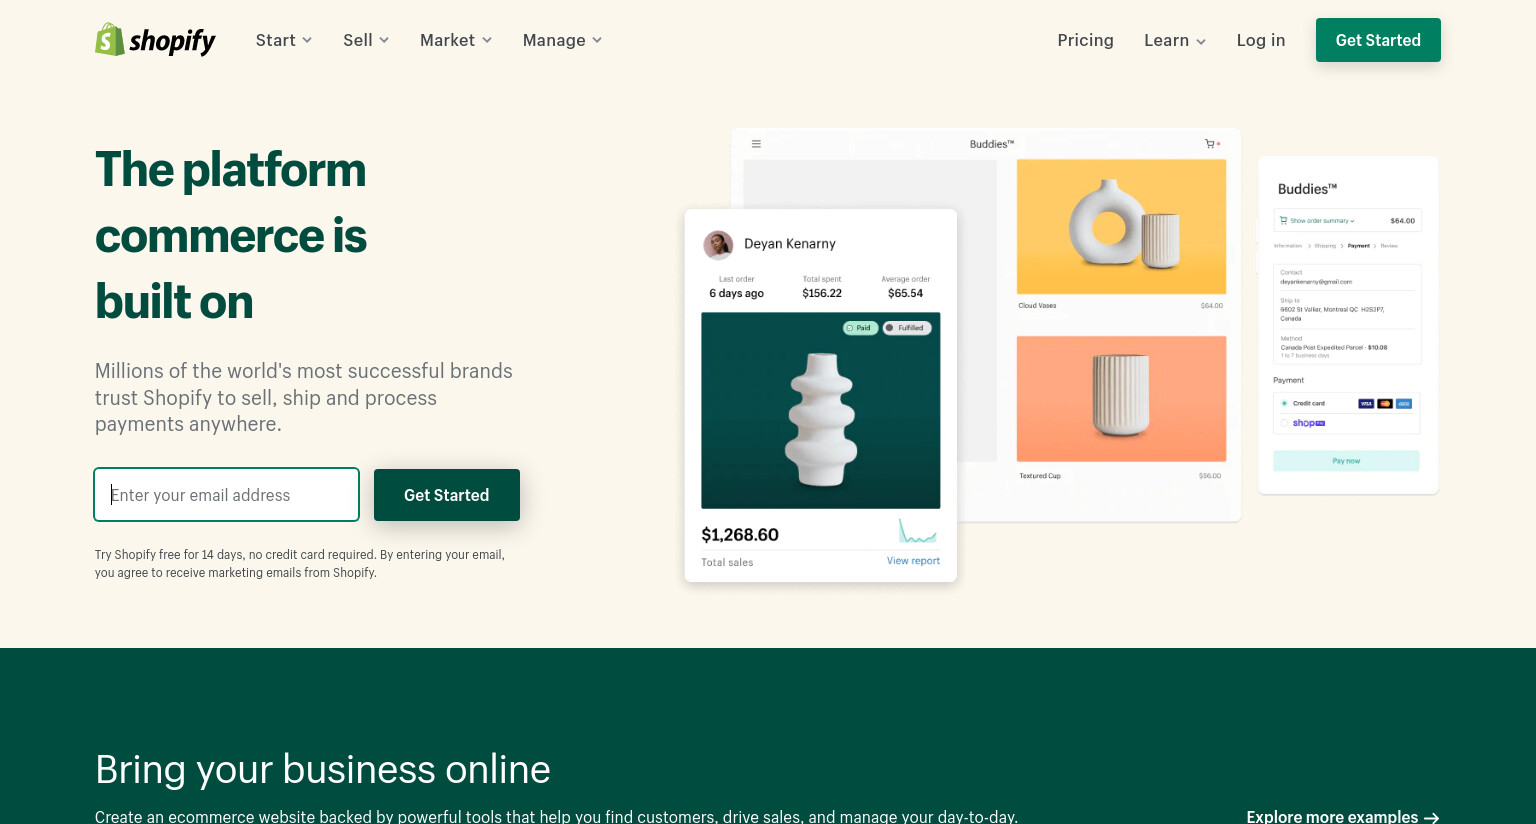Click the Paid status badge
Image resolution: width=1536 pixels, height=824 pixels.
pyautogui.click(x=859, y=328)
